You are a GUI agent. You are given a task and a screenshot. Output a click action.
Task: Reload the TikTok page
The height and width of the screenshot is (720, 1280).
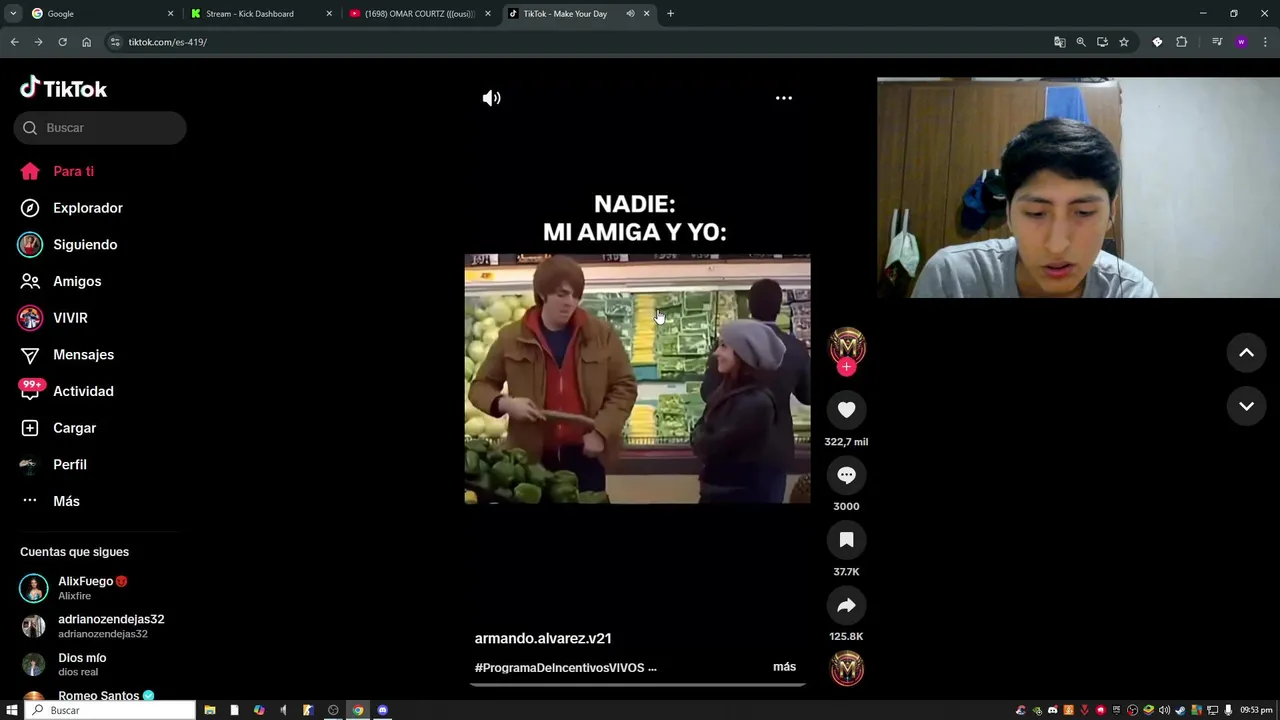(x=62, y=42)
